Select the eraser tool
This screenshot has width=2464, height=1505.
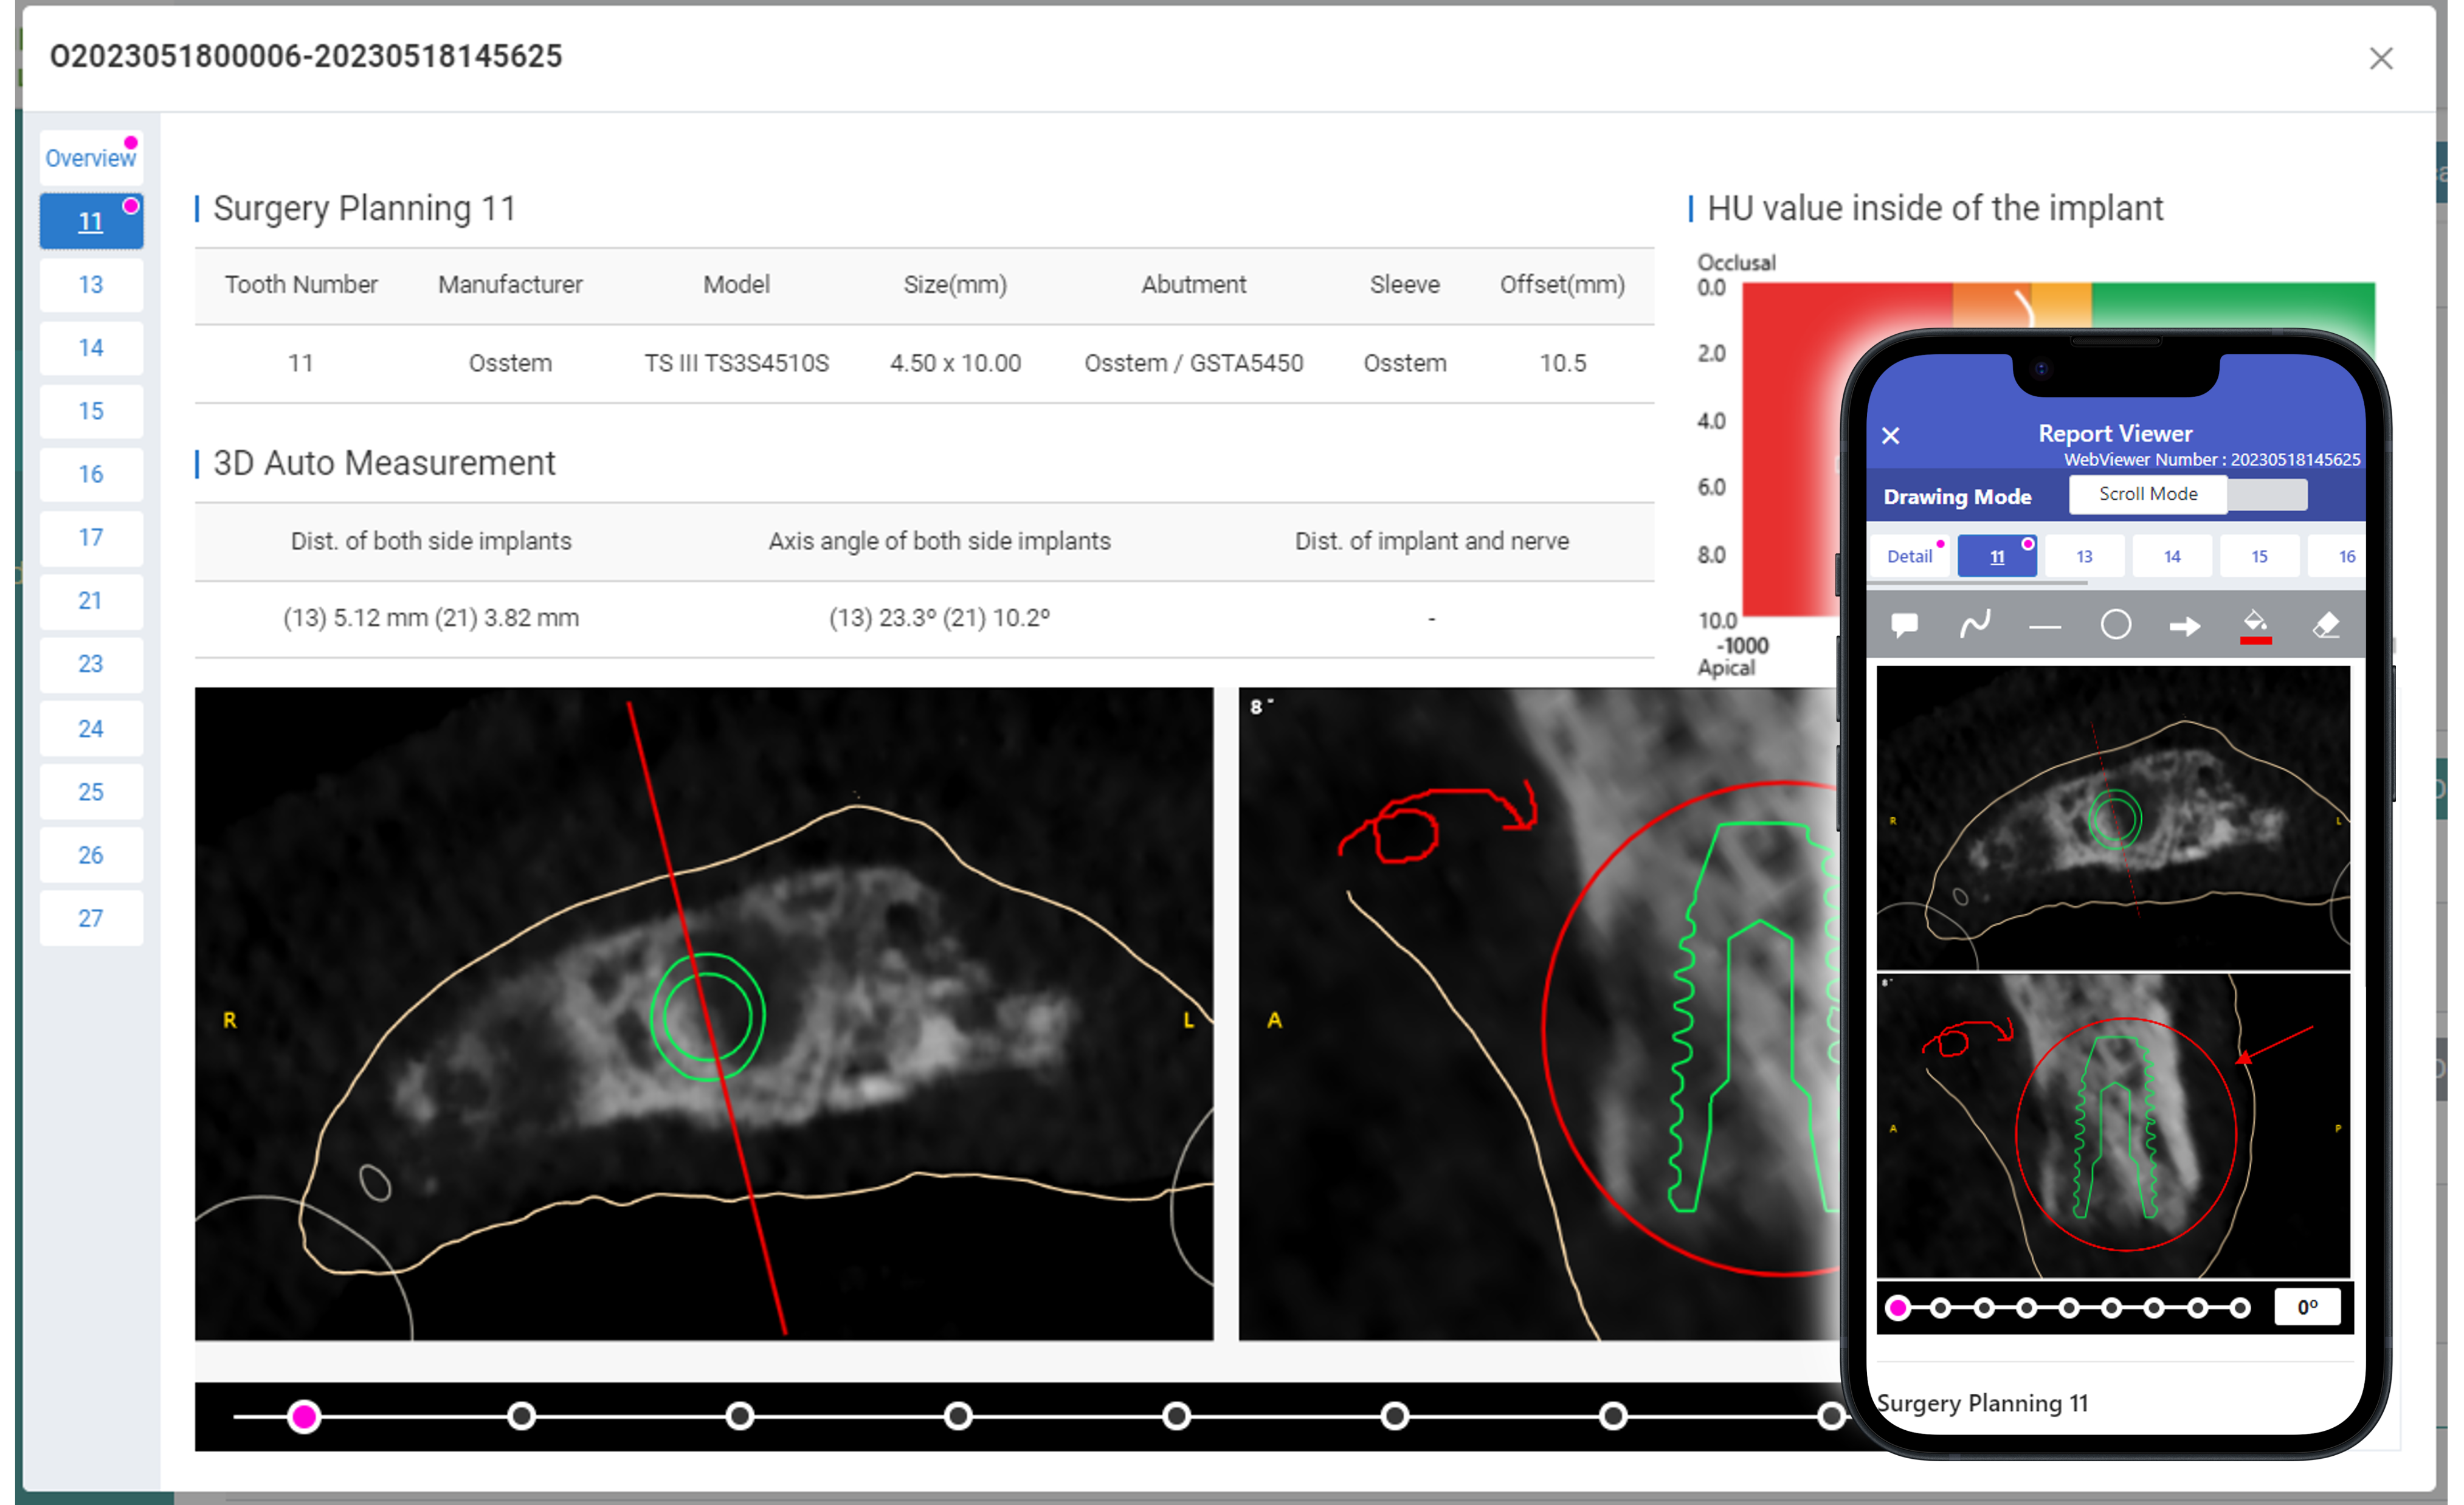pos(2328,624)
